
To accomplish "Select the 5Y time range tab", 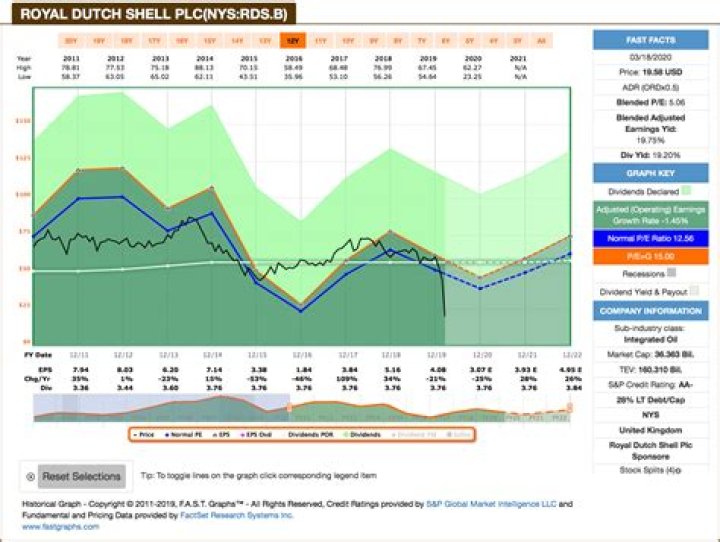I will [x=469, y=41].
